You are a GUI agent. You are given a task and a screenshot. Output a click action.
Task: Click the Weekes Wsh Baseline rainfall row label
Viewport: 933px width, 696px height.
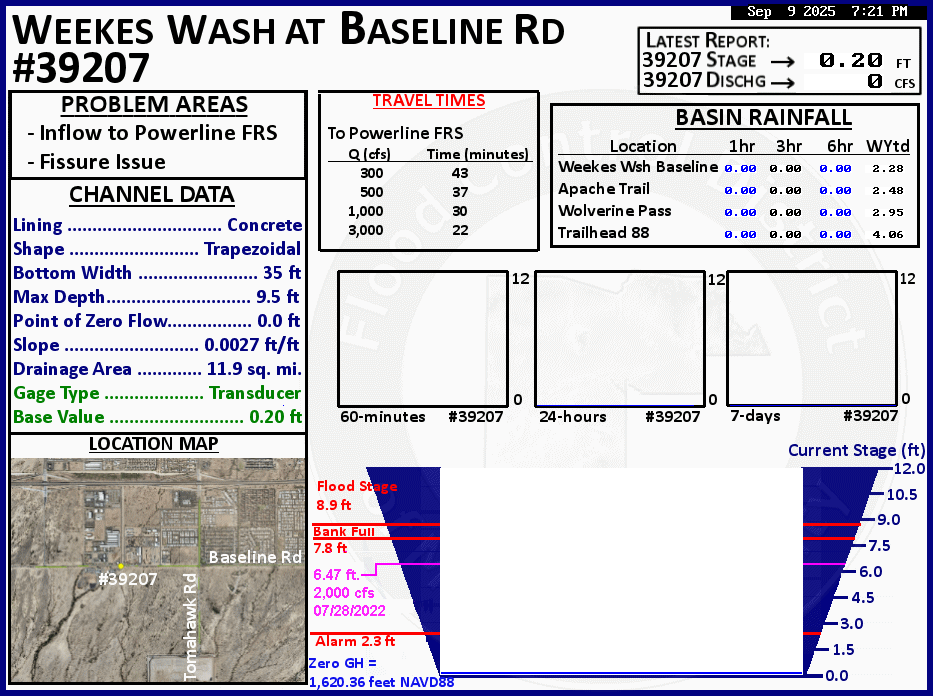click(x=638, y=167)
